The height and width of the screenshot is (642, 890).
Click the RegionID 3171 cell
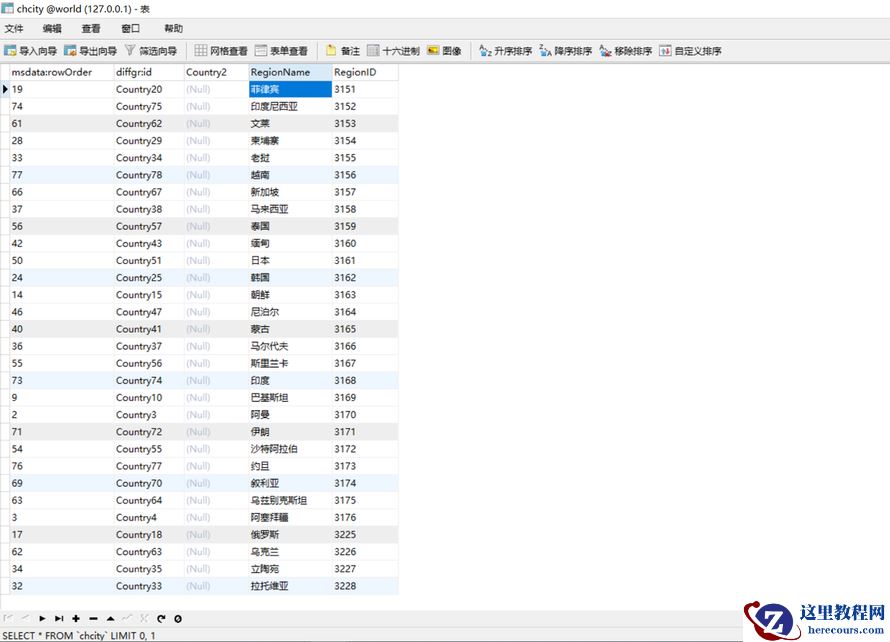pyautogui.click(x=365, y=431)
